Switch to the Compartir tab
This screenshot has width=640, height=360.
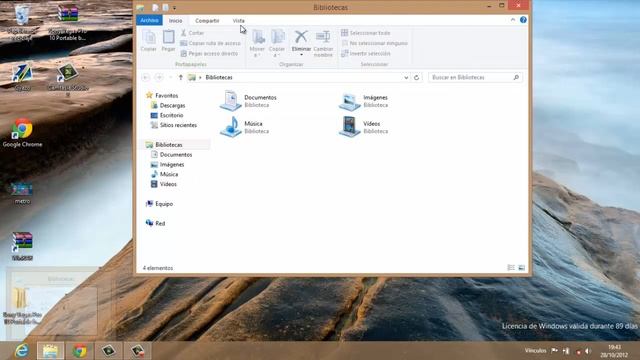click(207, 20)
